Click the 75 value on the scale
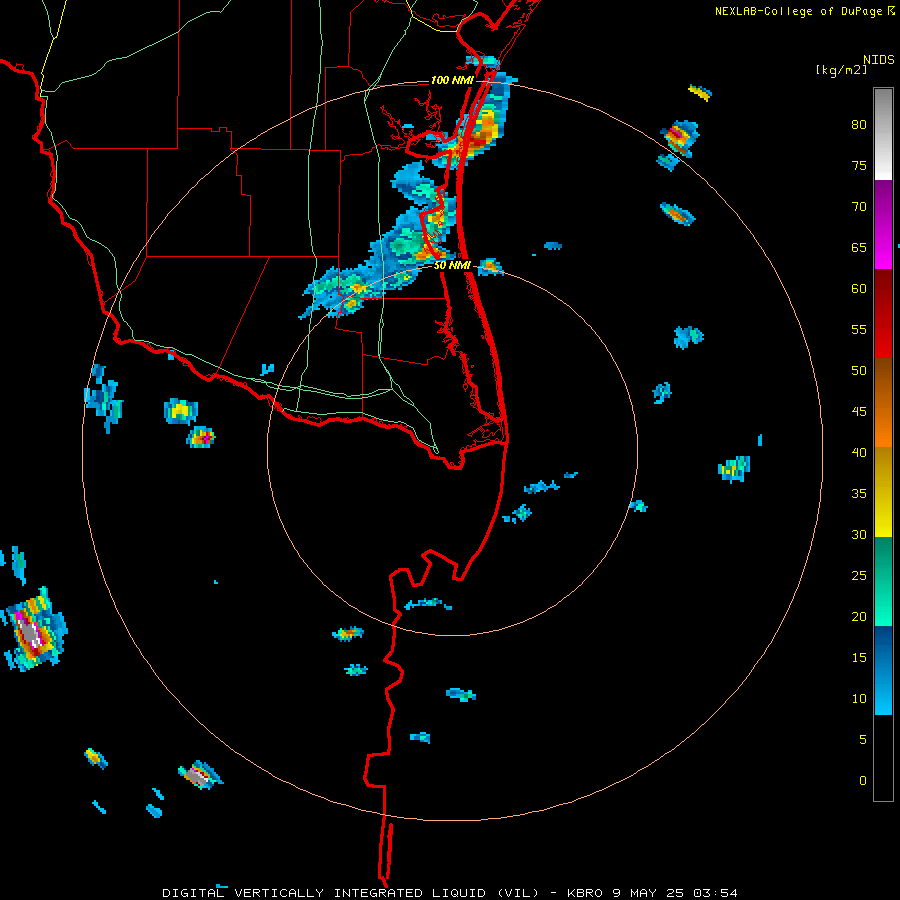 [859, 165]
